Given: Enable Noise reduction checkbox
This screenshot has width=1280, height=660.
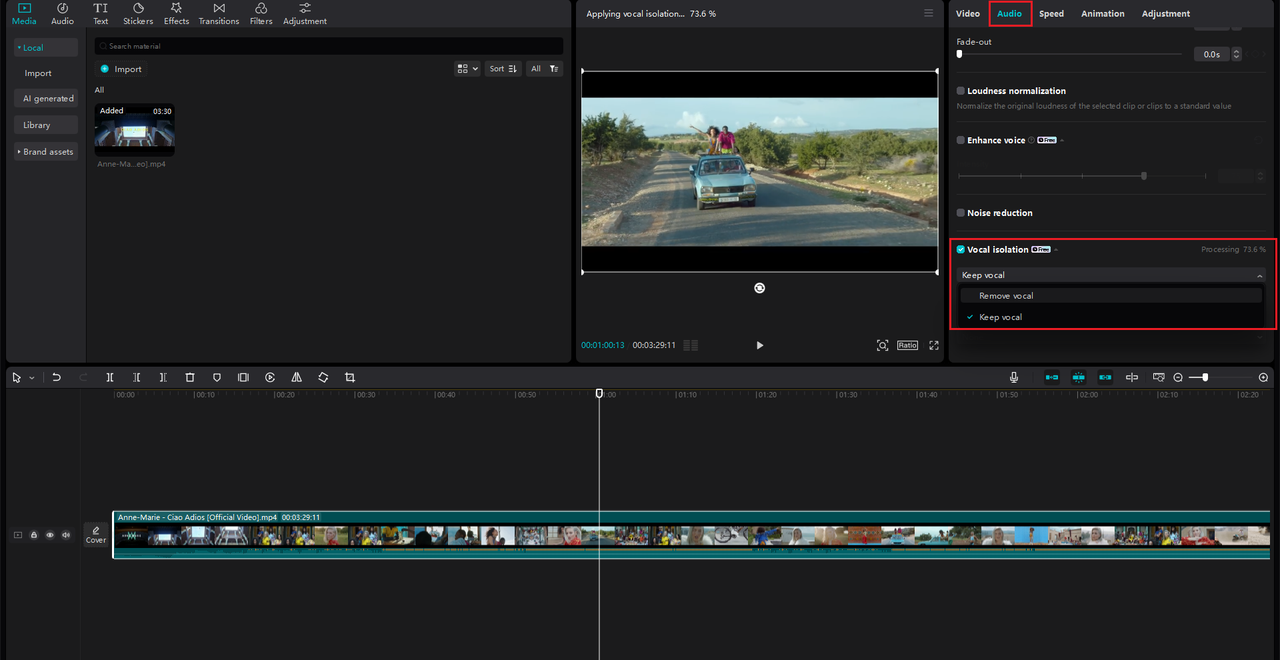Looking at the screenshot, I should point(961,213).
